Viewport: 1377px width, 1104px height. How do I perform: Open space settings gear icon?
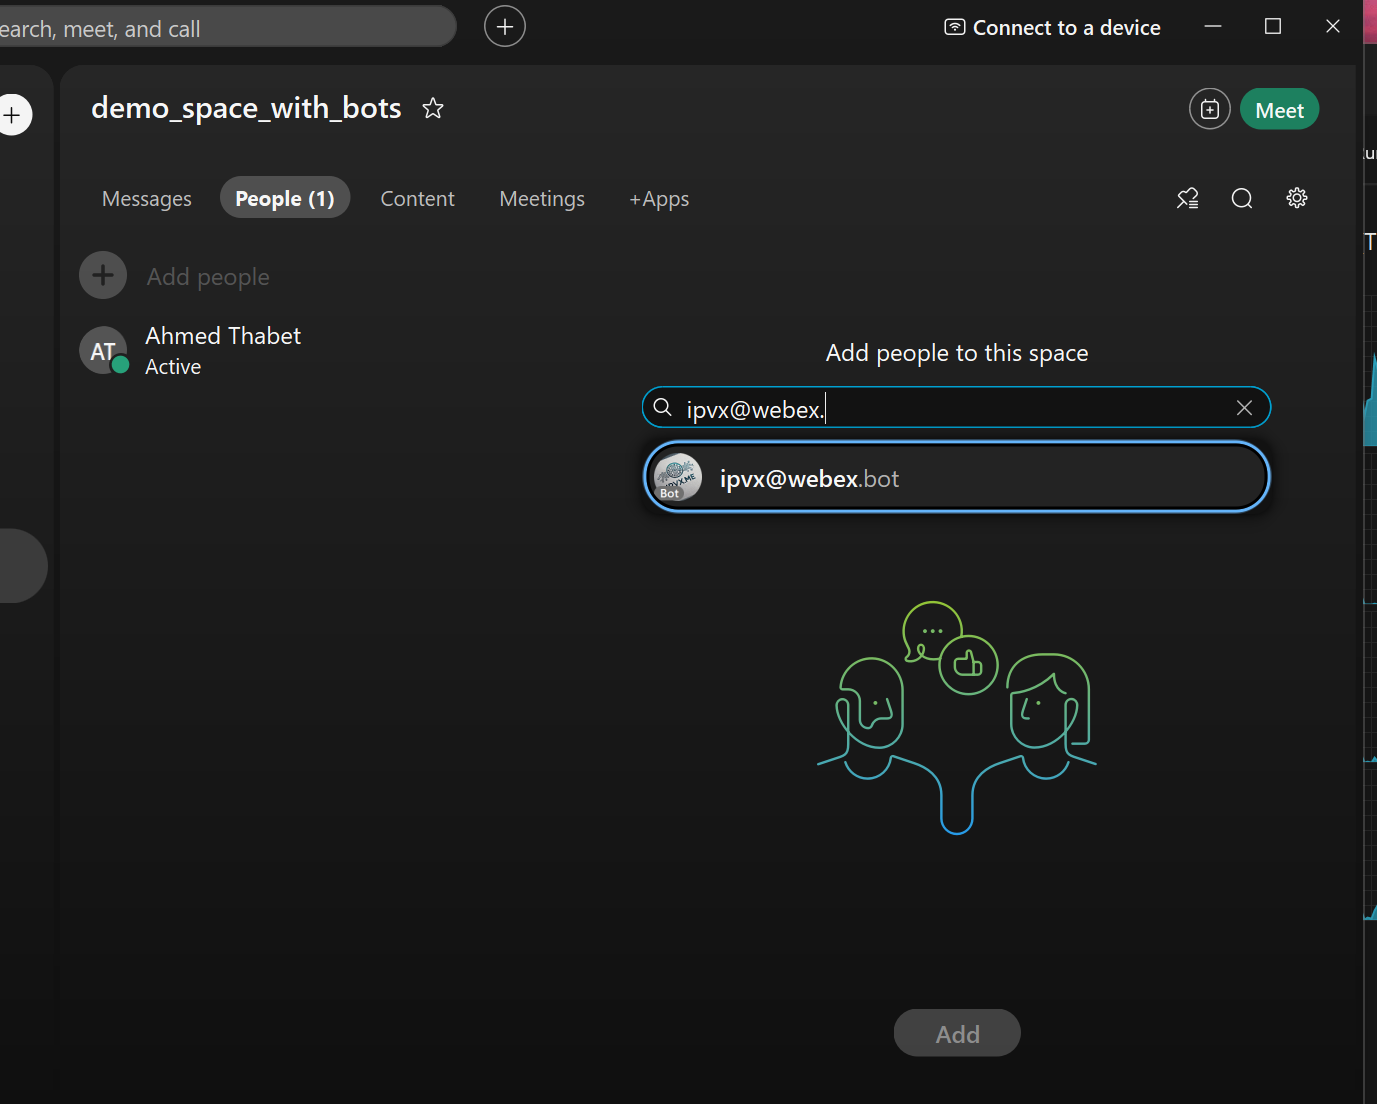point(1297,198)
